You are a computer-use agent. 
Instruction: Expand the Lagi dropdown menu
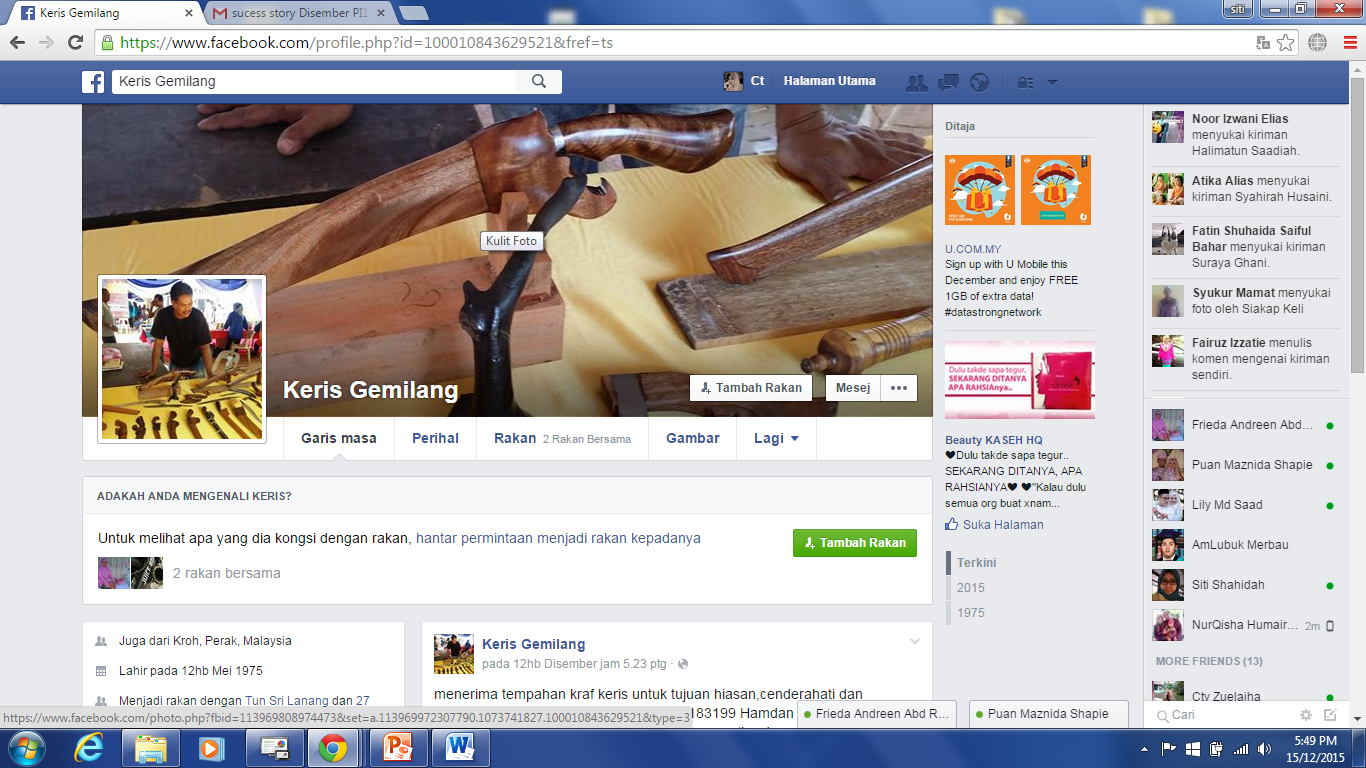[776, 438]
